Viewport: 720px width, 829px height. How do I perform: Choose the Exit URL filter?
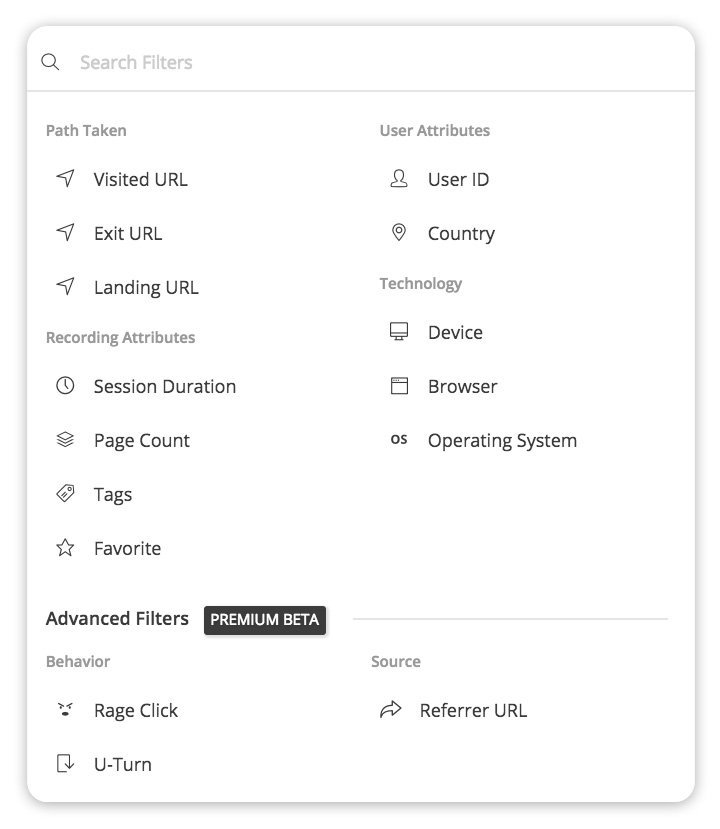pos(128,233)
